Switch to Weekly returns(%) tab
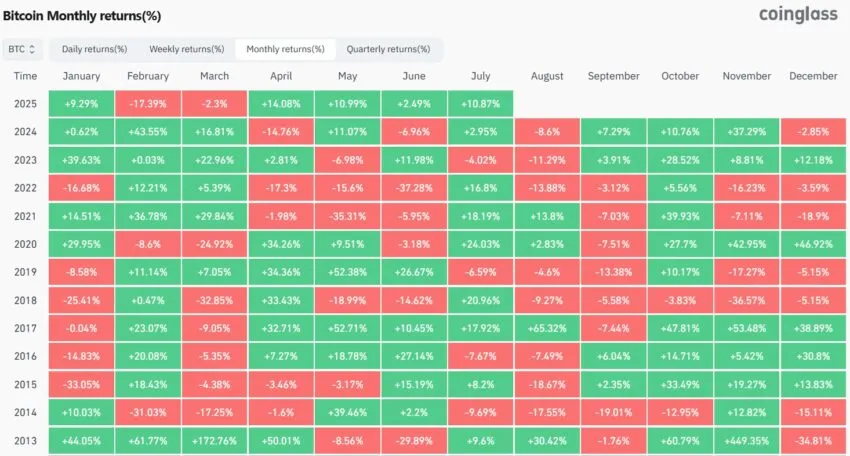Screen dimensions: 850x456 point(186,49)
